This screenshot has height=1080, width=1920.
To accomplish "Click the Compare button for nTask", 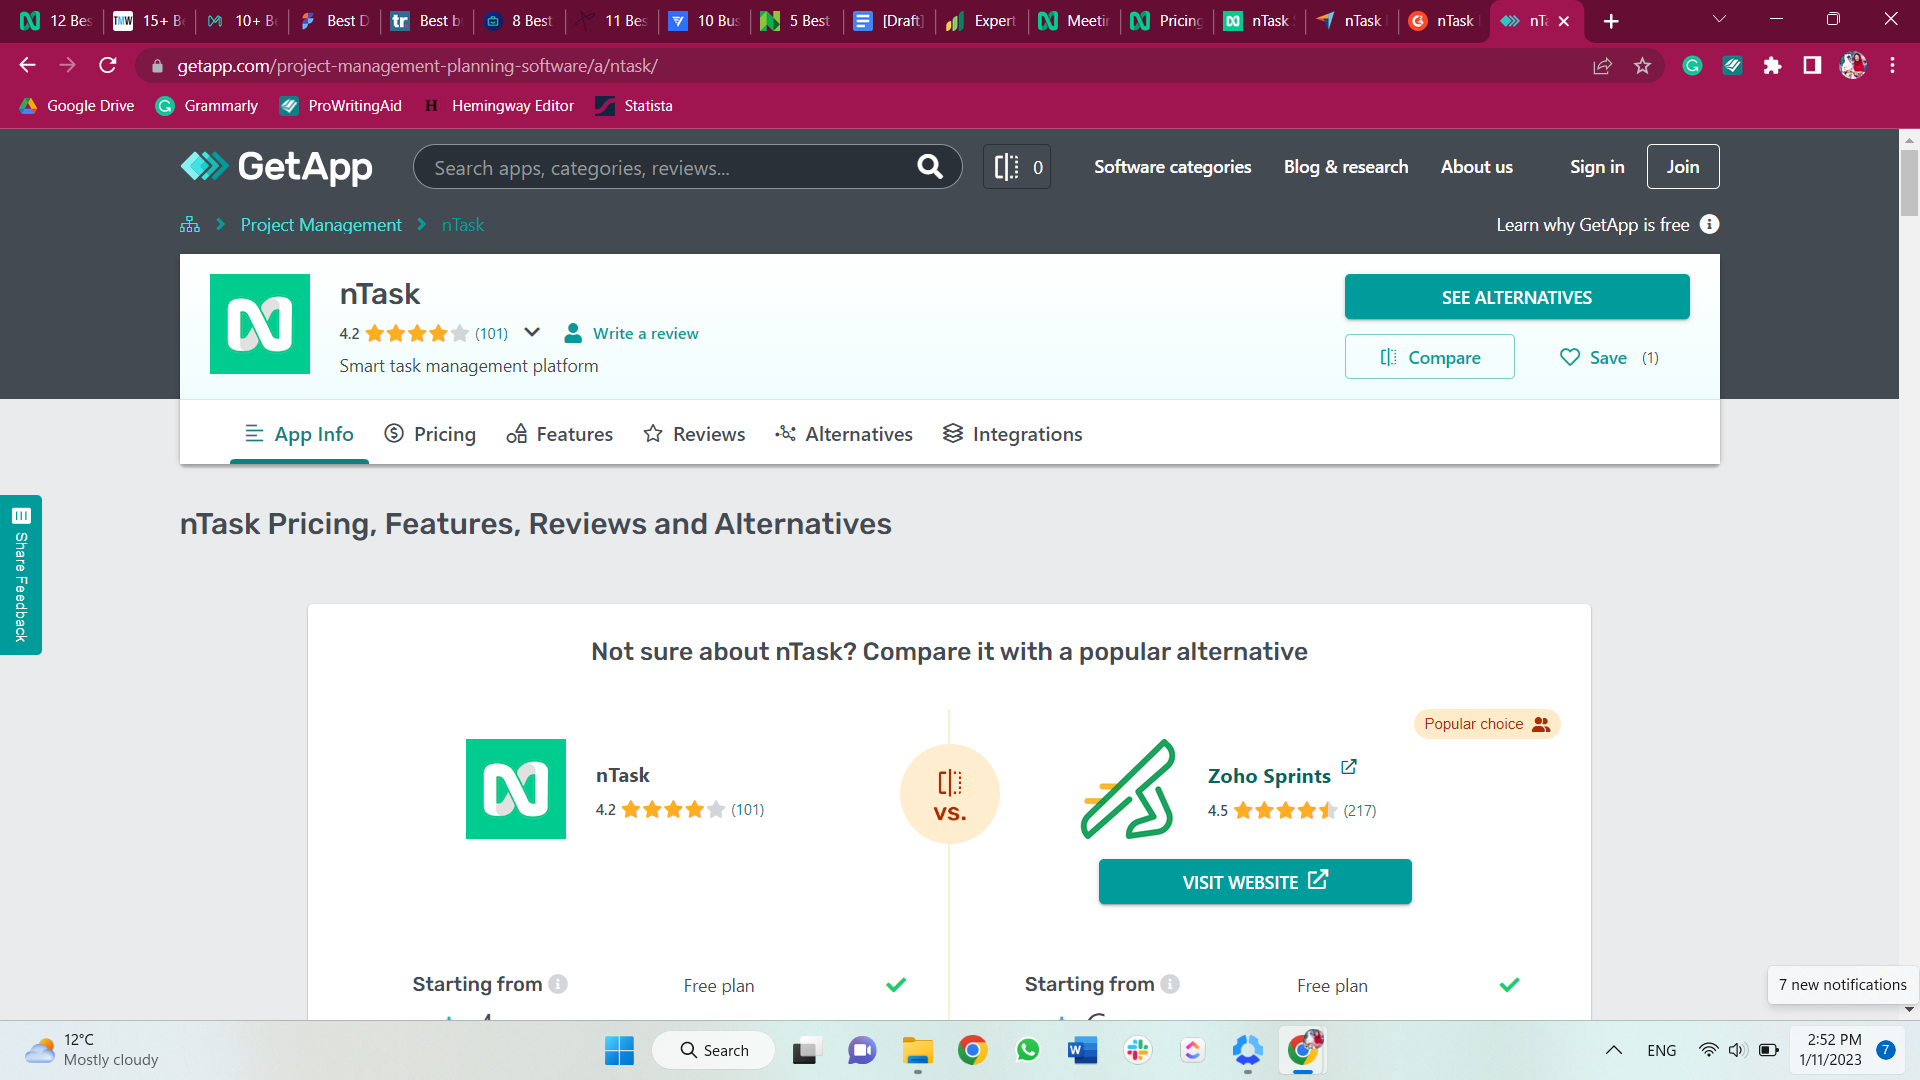I will 1429,357.
